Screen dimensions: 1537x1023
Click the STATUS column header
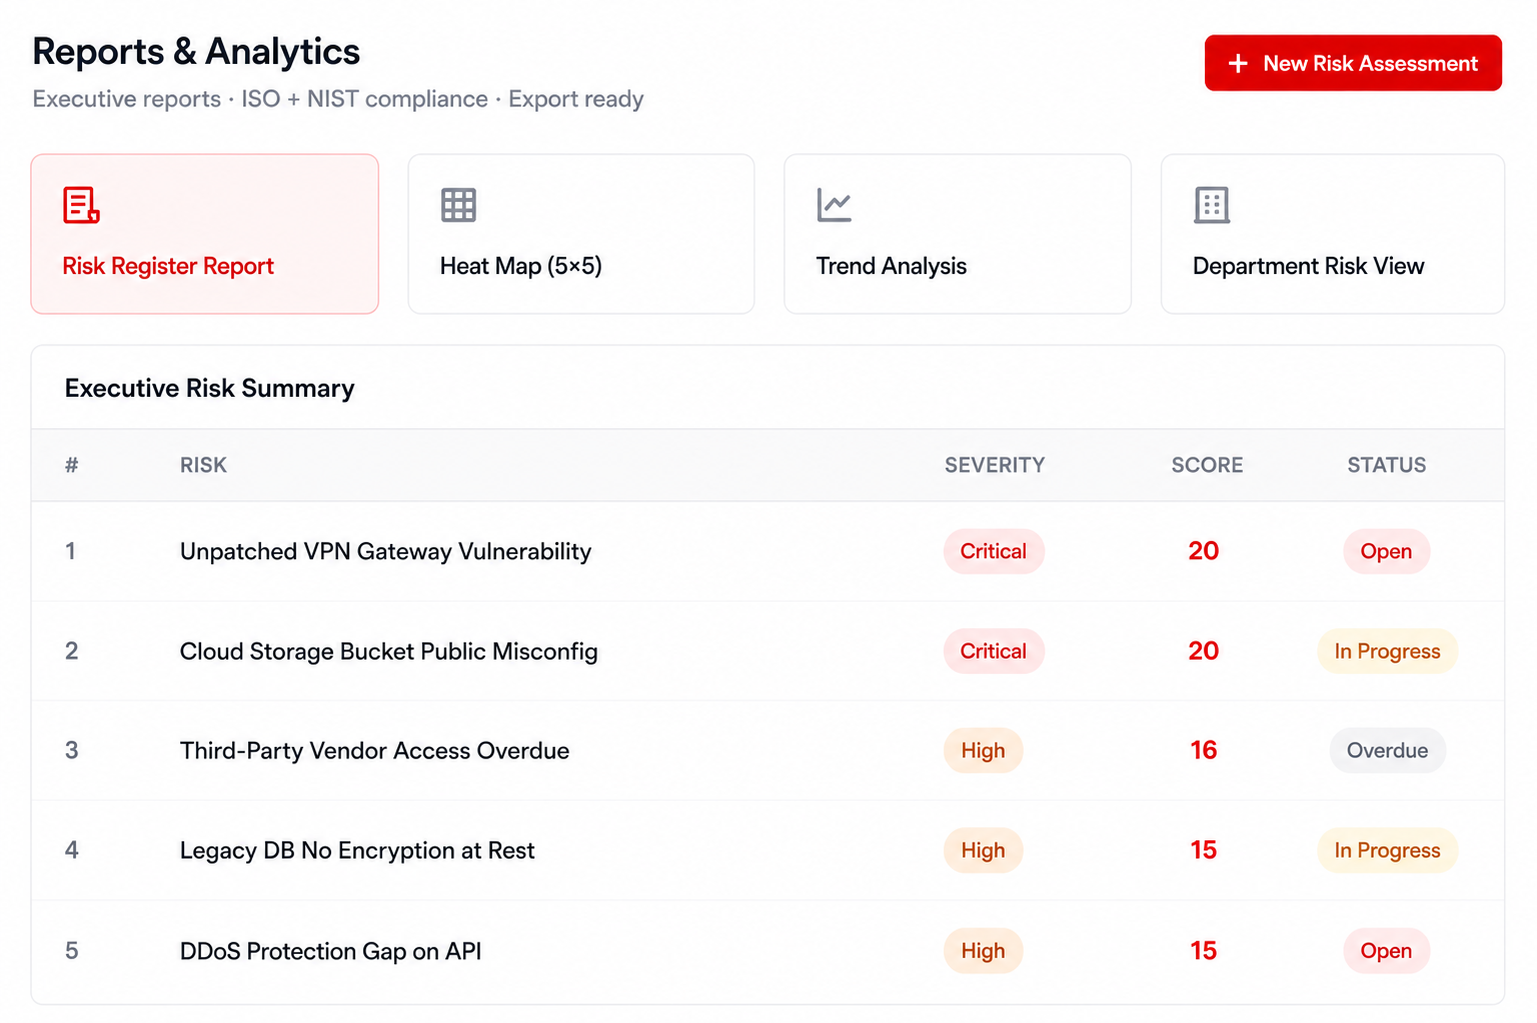click(1387, 465)
